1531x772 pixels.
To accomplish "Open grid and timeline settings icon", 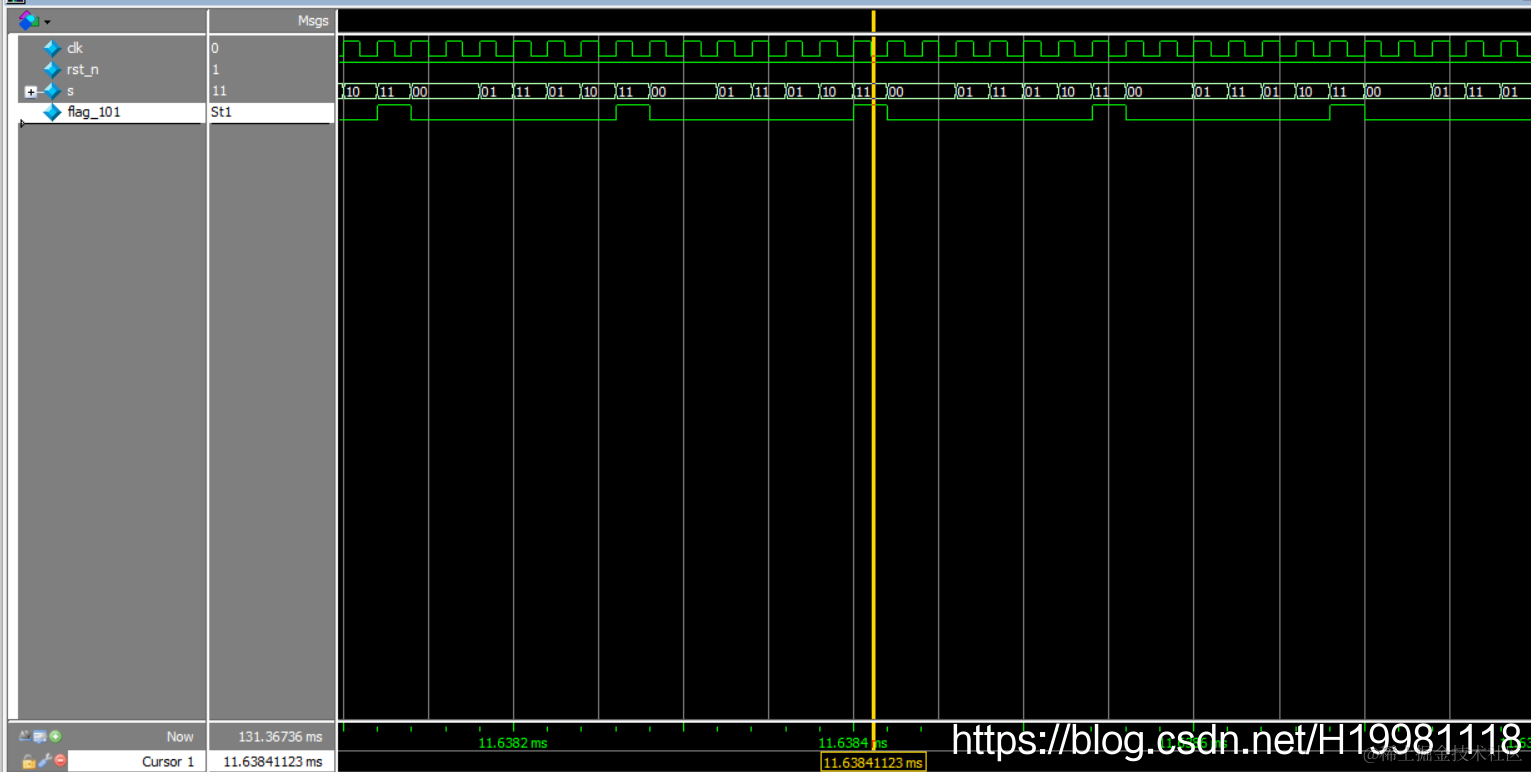I will coord(40,736).
